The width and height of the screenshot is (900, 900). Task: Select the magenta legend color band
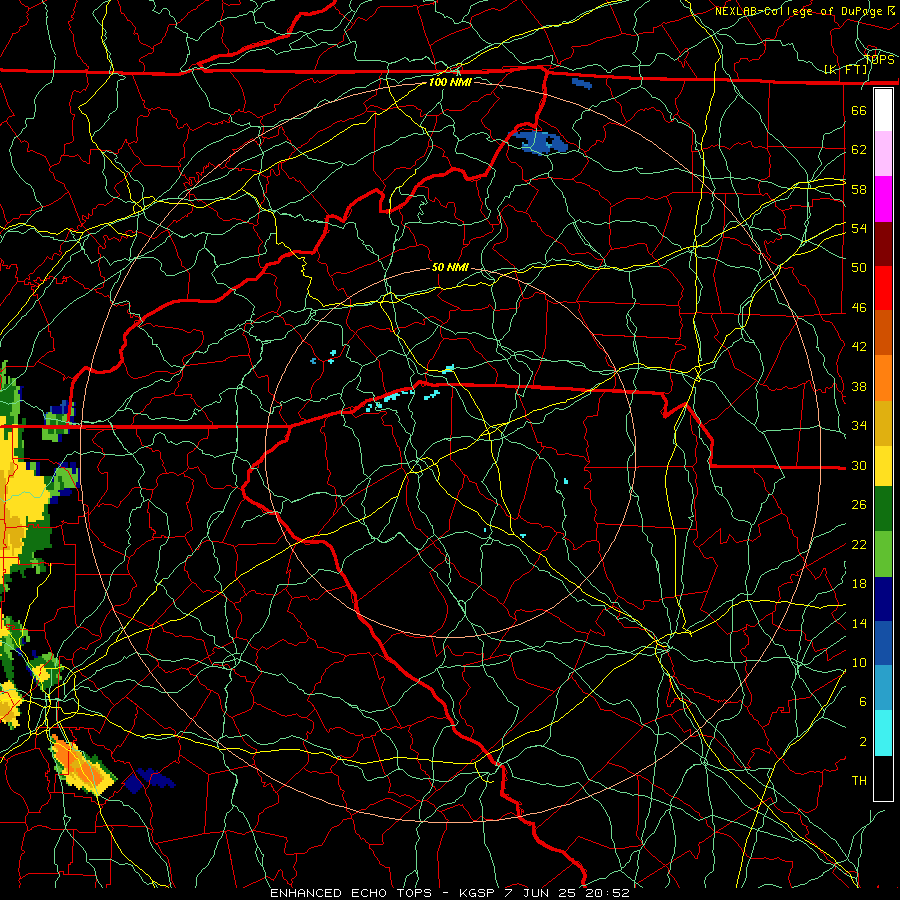[883, 199]
